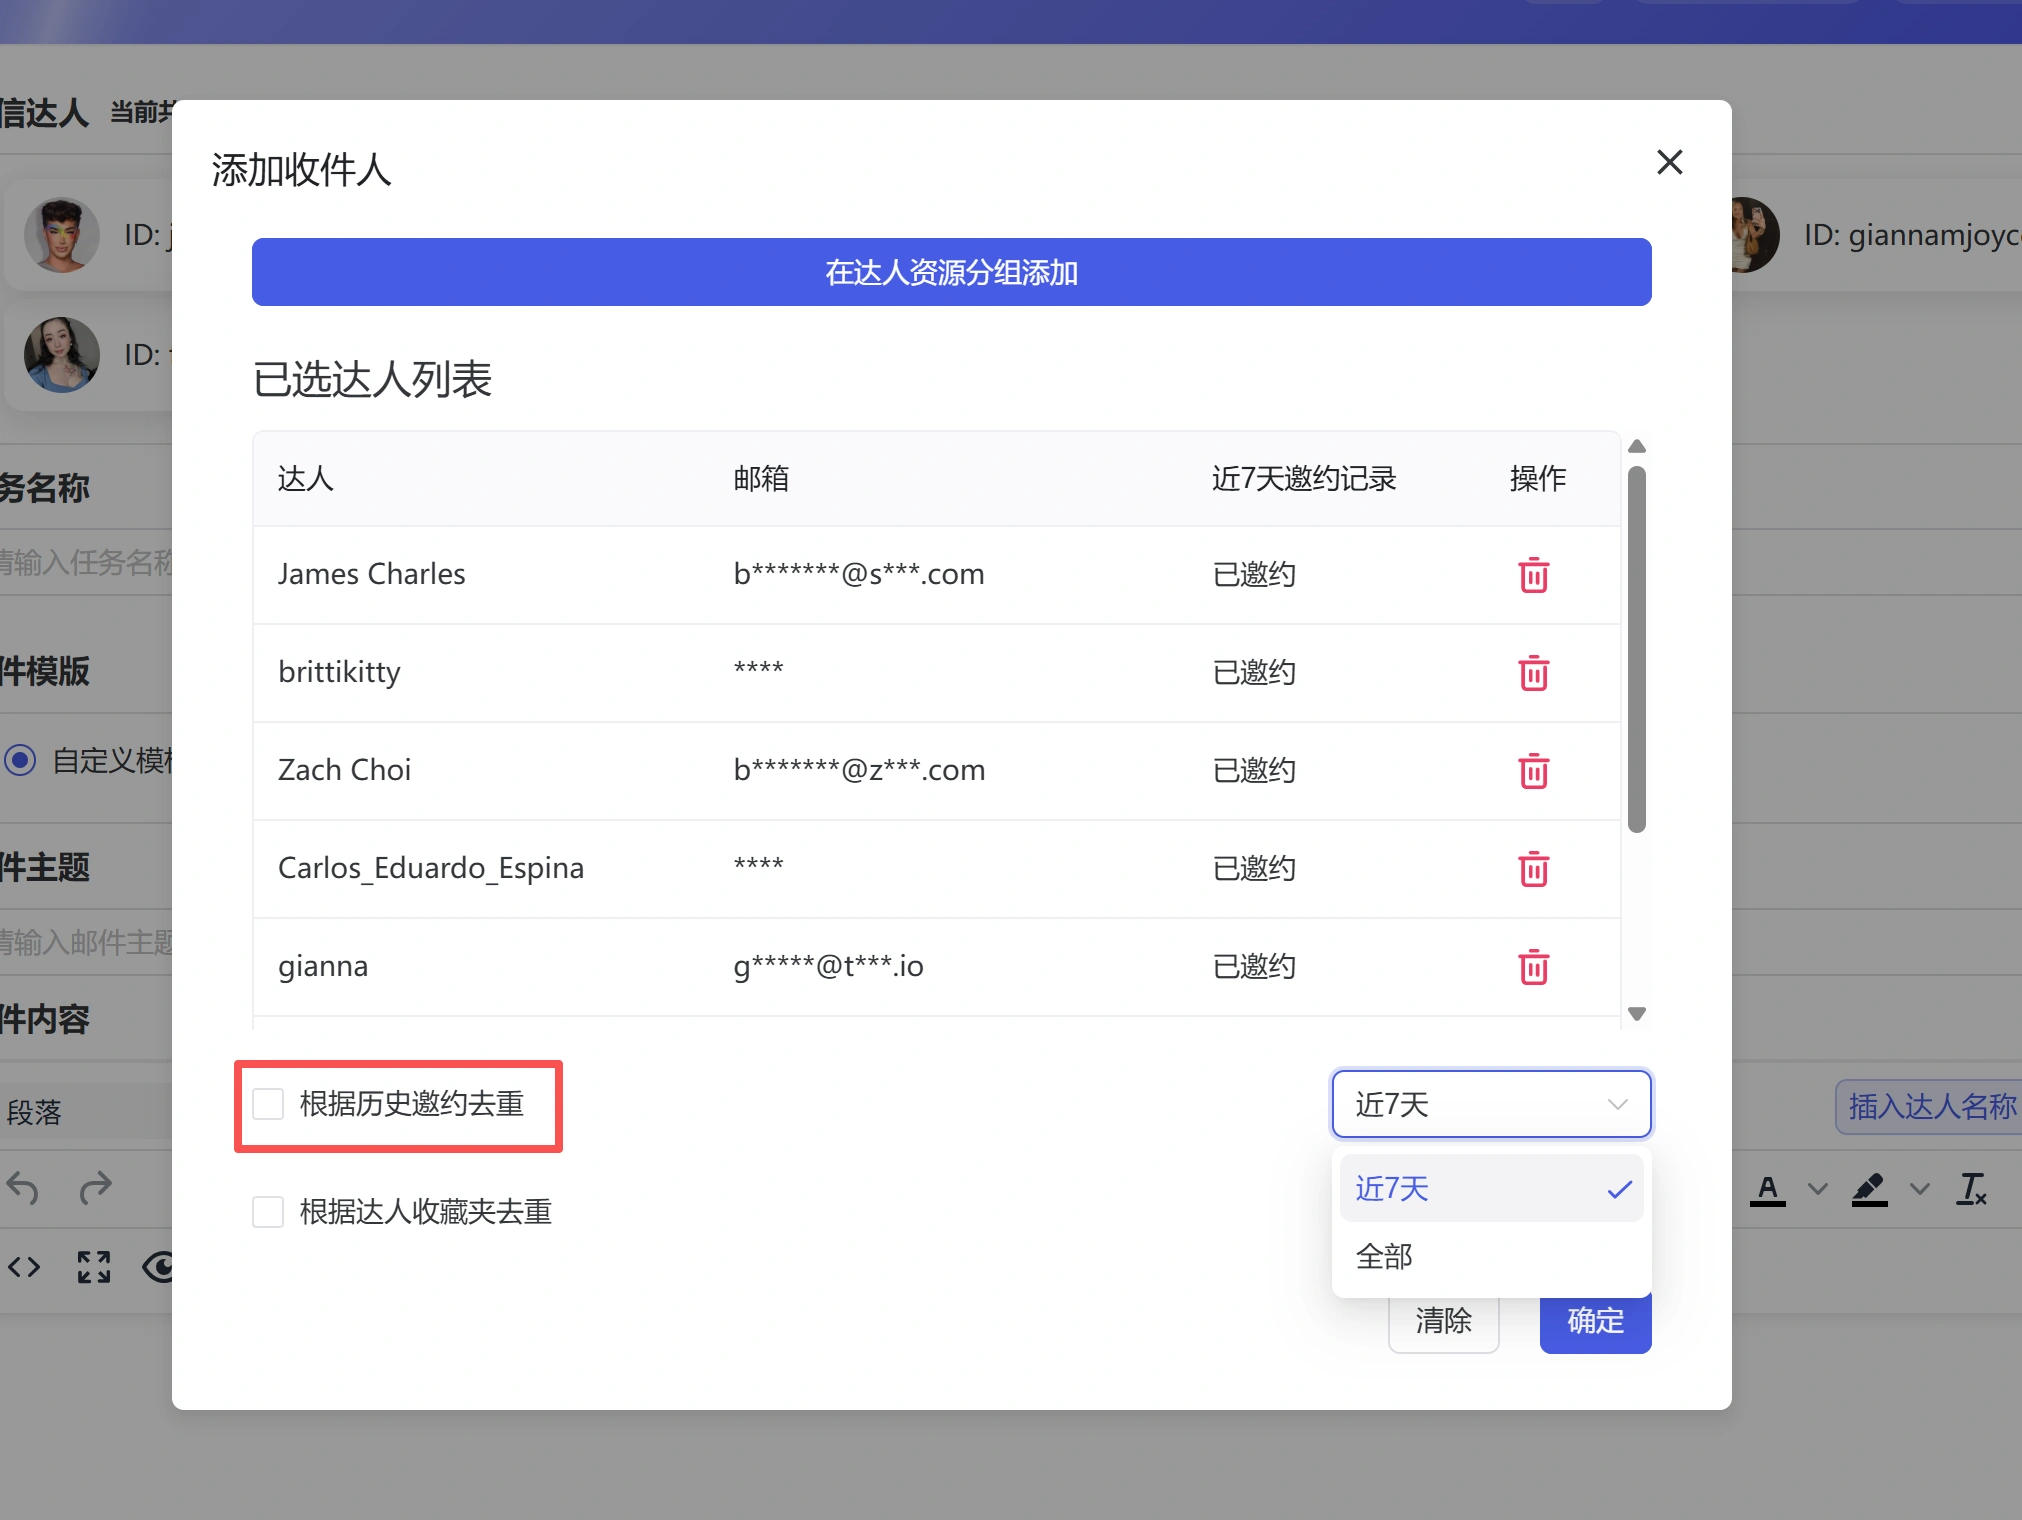Choose 全部 from dropdown list
The width and height of the screenshot is (2022, 1520).
[1385, 1256]
